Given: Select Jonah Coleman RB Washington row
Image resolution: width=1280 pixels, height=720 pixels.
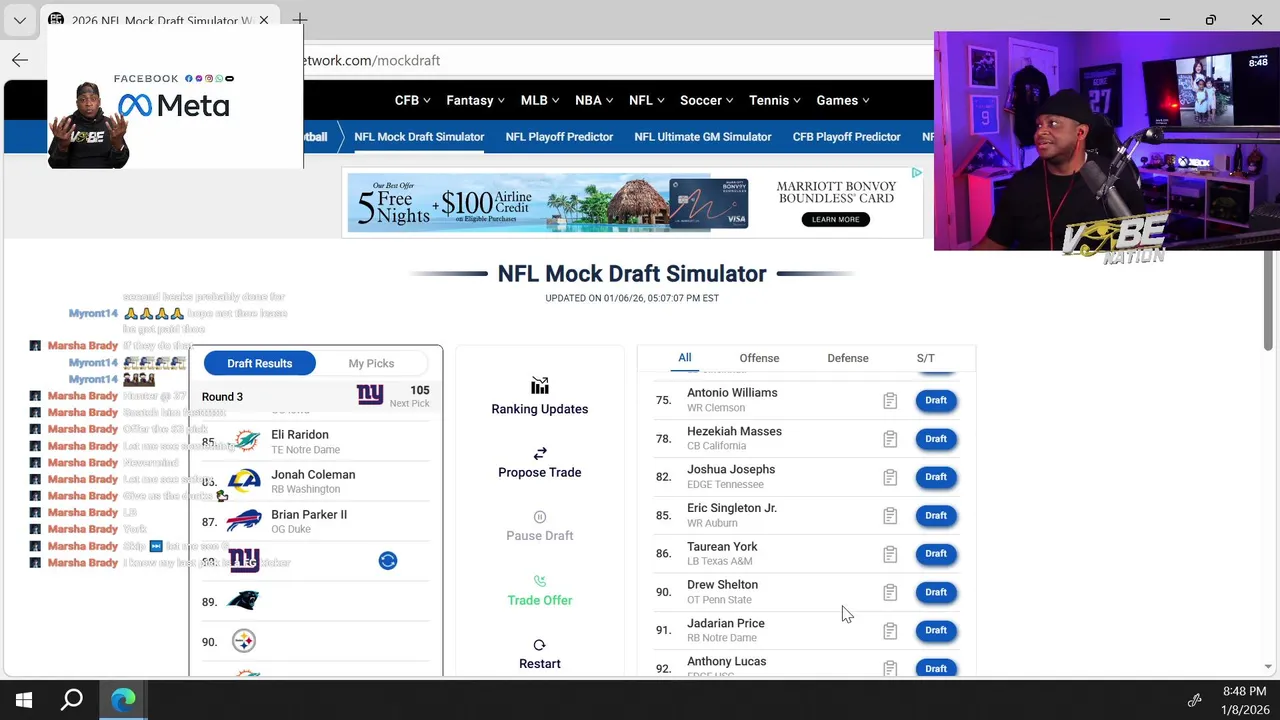Looking at the screenshot, I should pos(316,481).
